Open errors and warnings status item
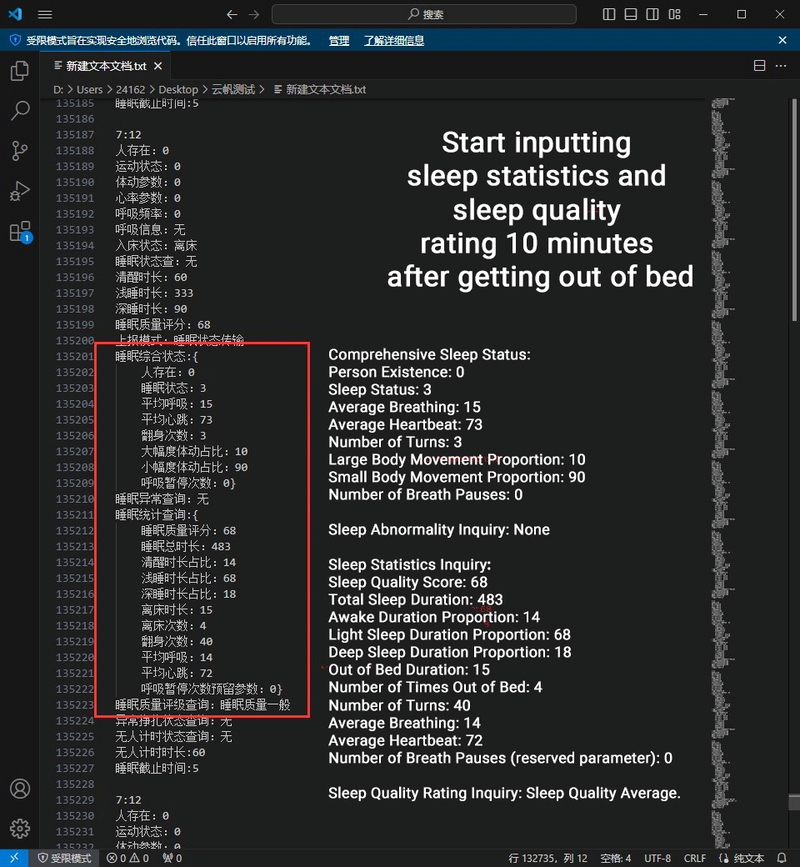Viewport: 800px width, 867px height. coord(128,858)
